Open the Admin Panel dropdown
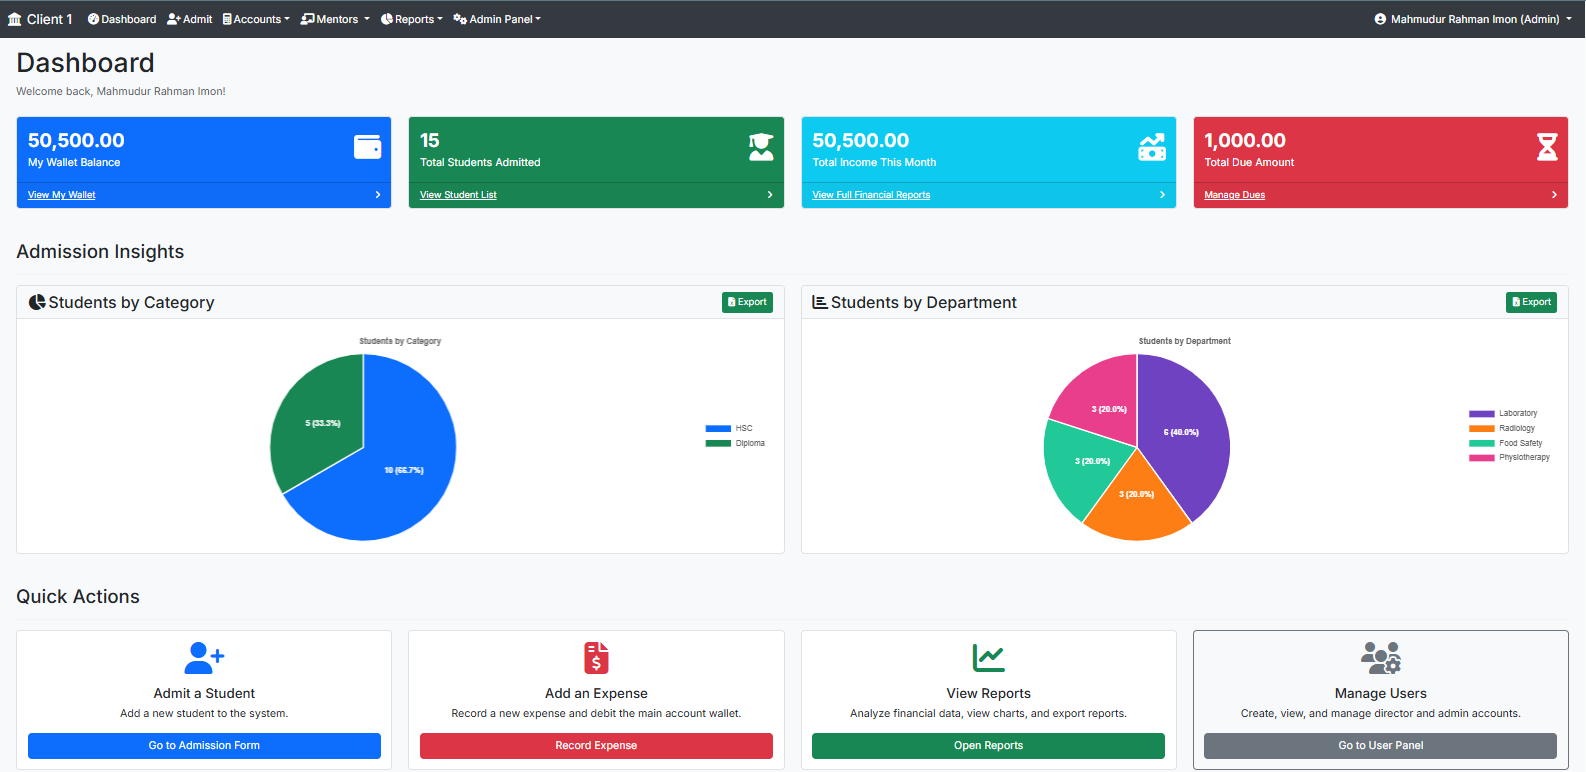Viewport: 1586px width, 772px height. (x=497, y=19)
